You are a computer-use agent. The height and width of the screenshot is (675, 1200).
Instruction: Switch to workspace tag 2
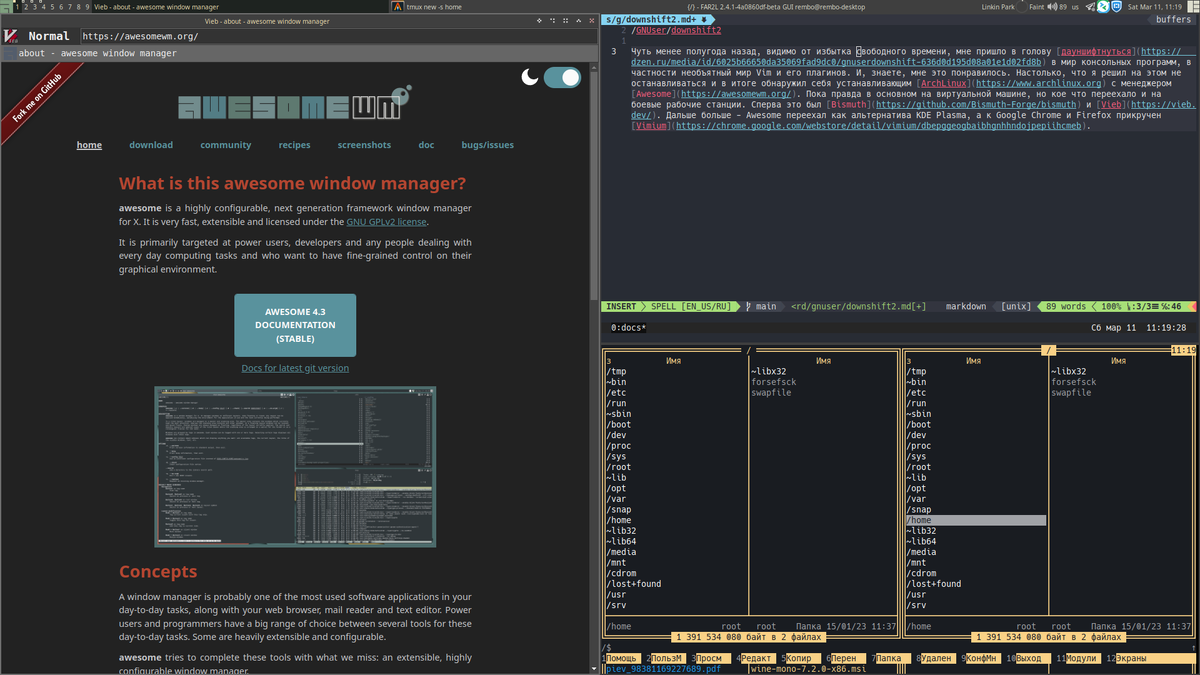tap(26, 6)
